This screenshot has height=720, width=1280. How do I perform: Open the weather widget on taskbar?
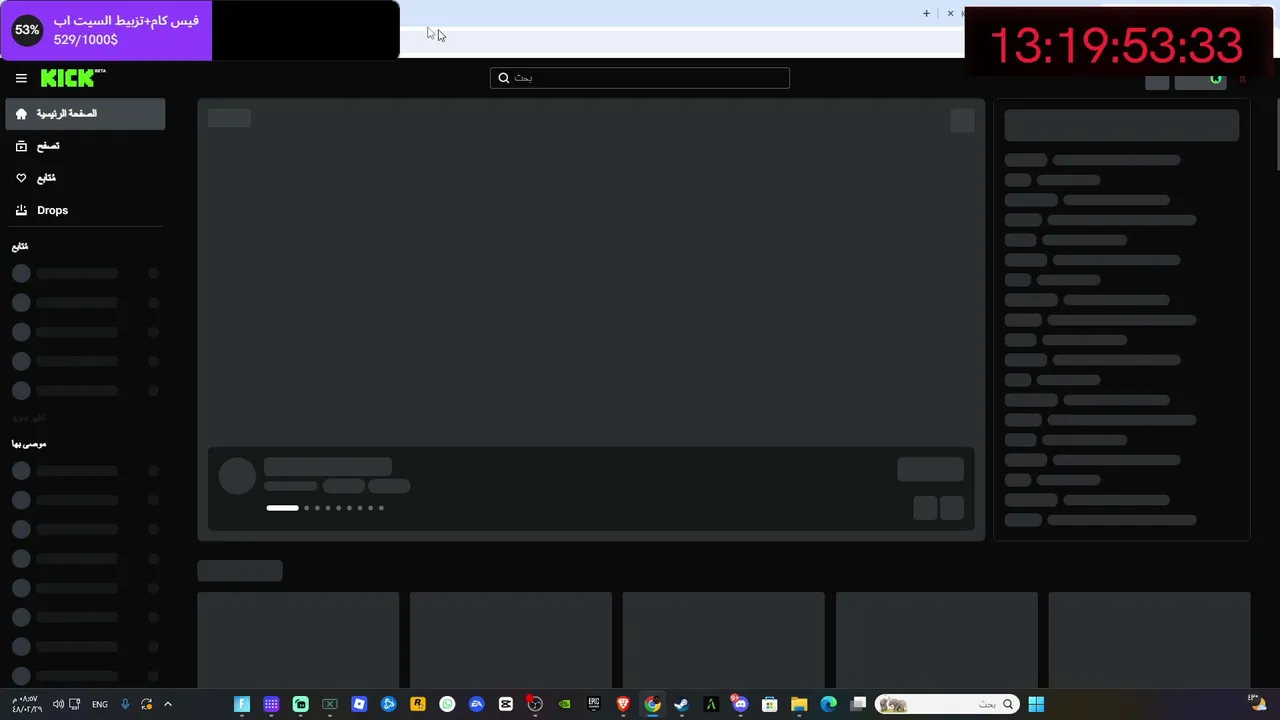[x=1256, y=703]
